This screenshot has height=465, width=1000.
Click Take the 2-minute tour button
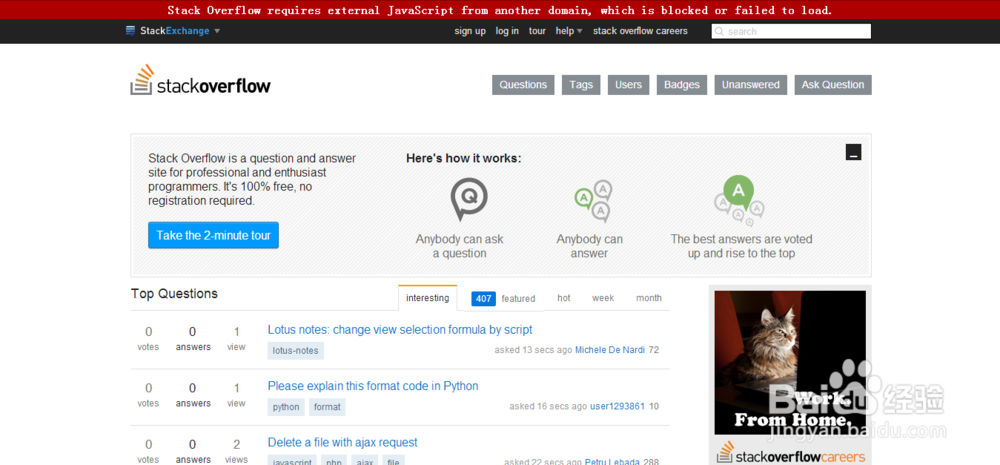213,235
